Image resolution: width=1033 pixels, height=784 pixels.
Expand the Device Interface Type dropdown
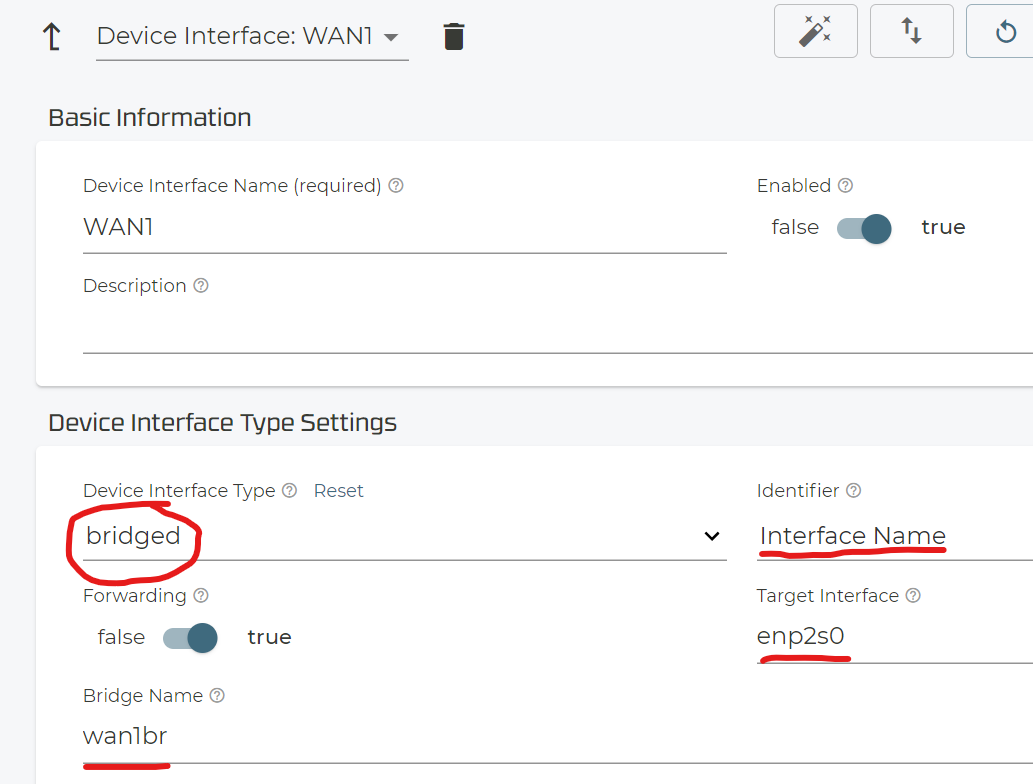[x=404, y=537]
